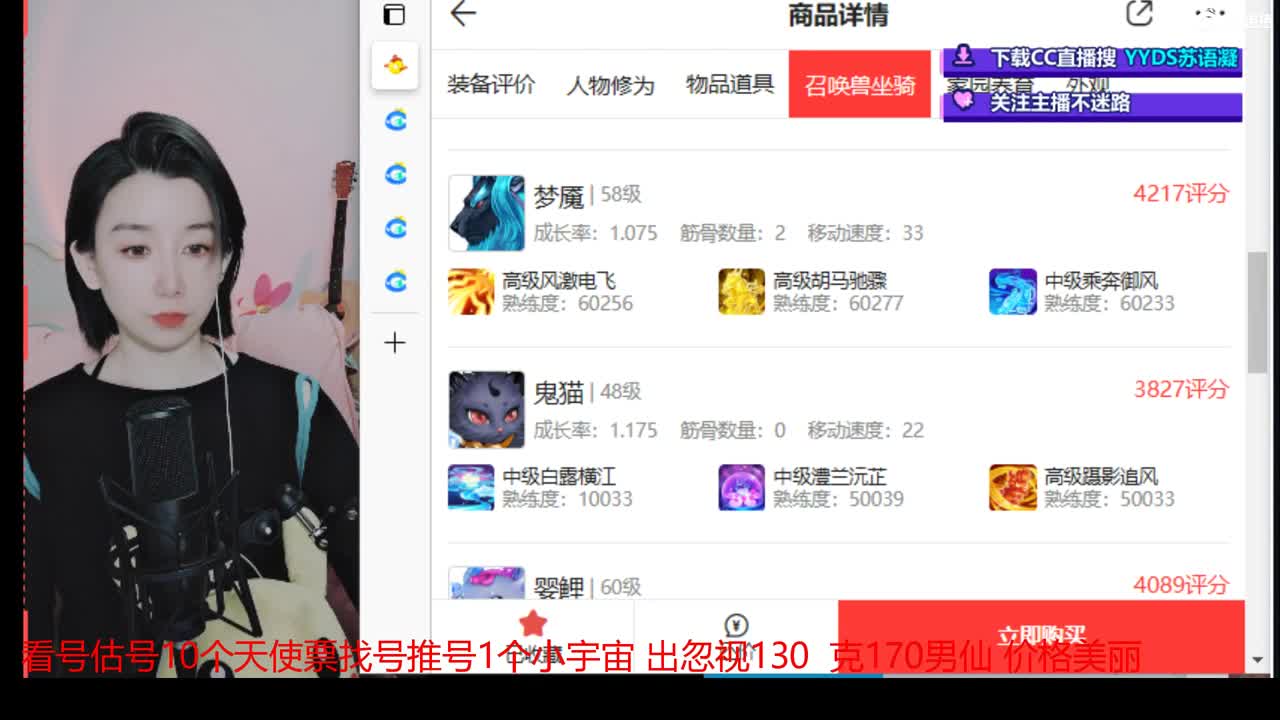
Task: Click the 4089评分 score
Action: (x=1181, y=584)
